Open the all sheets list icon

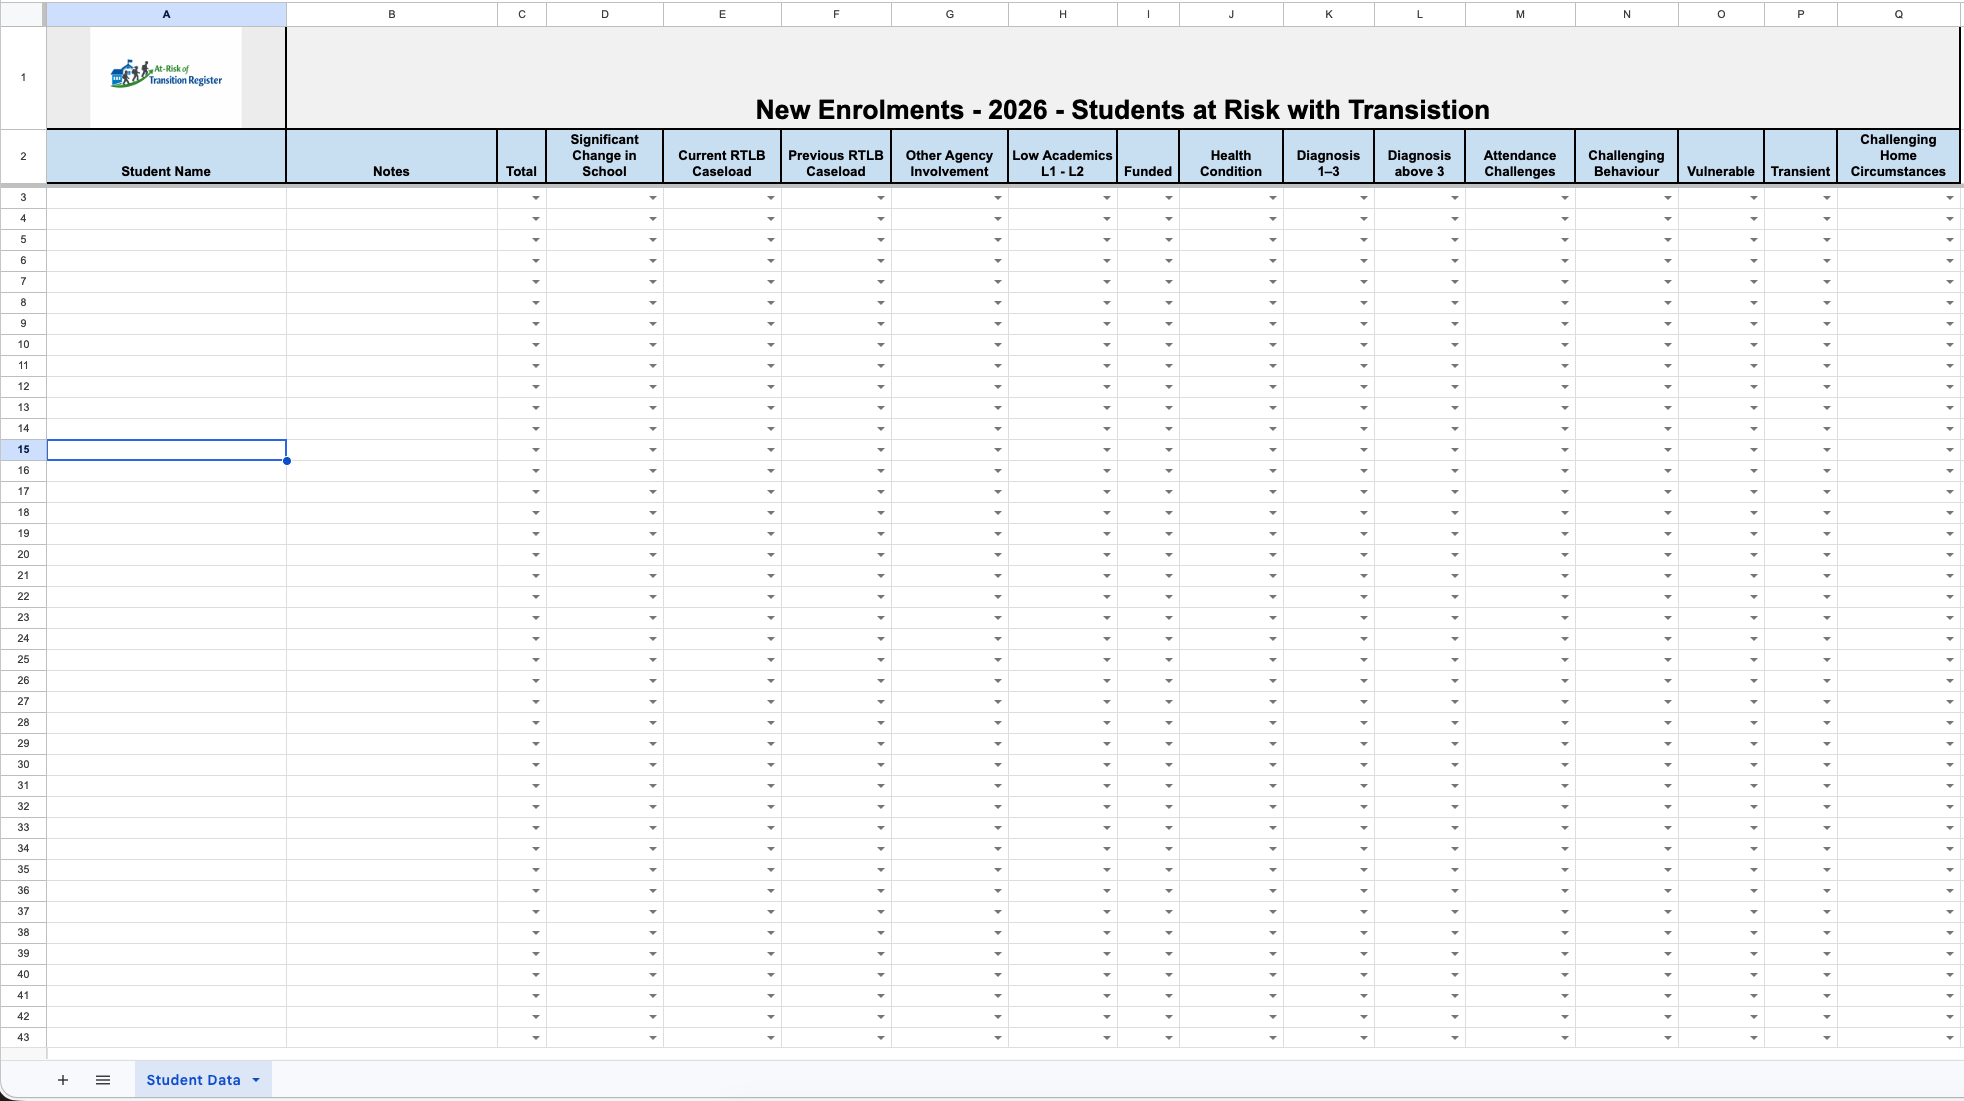pos(103,1080)
